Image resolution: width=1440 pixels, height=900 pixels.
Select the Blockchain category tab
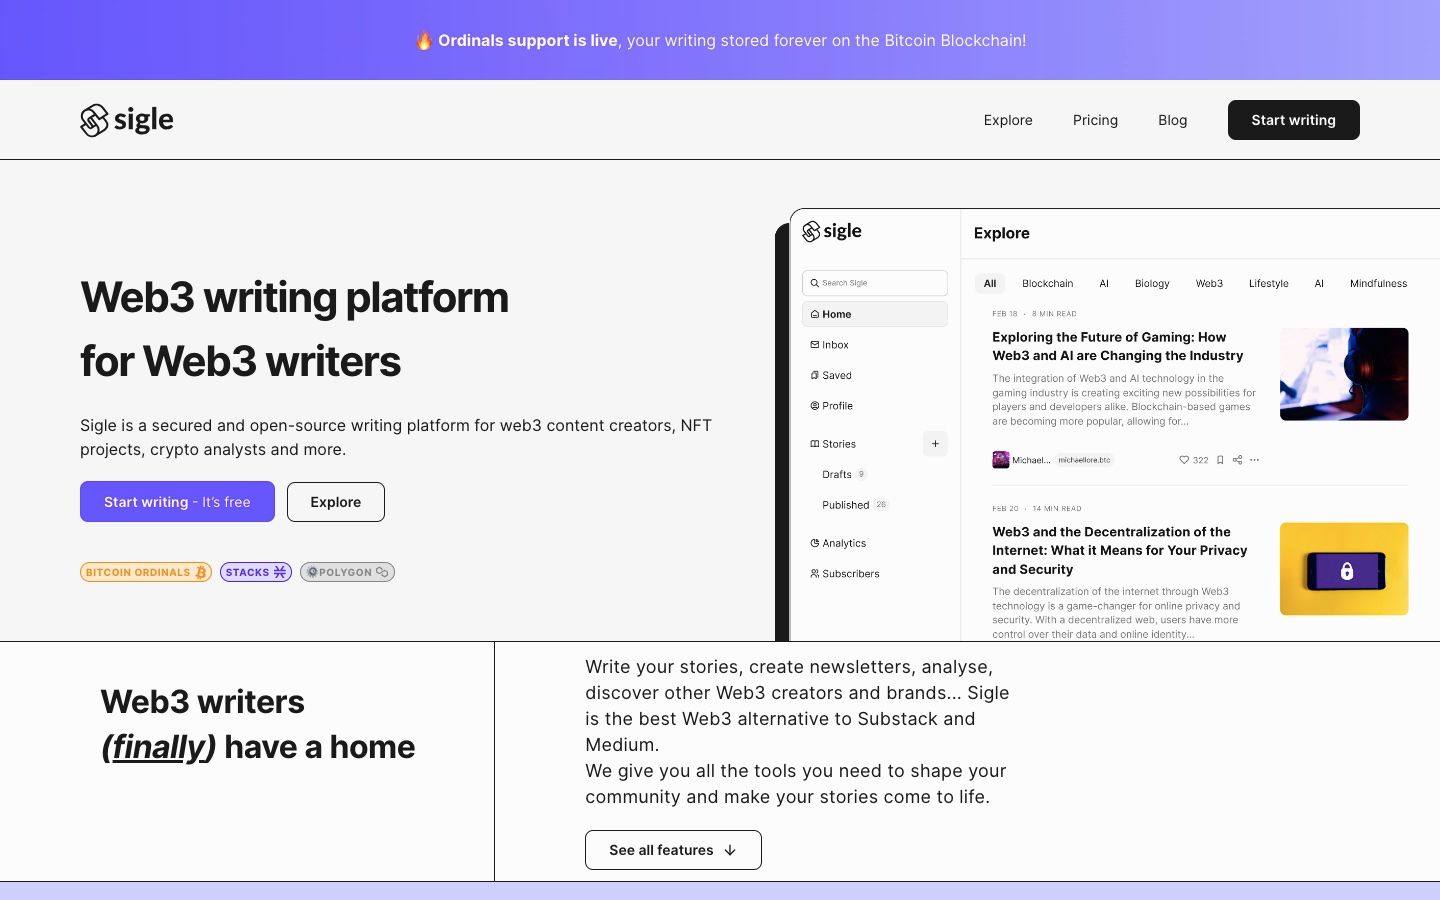1048,284
